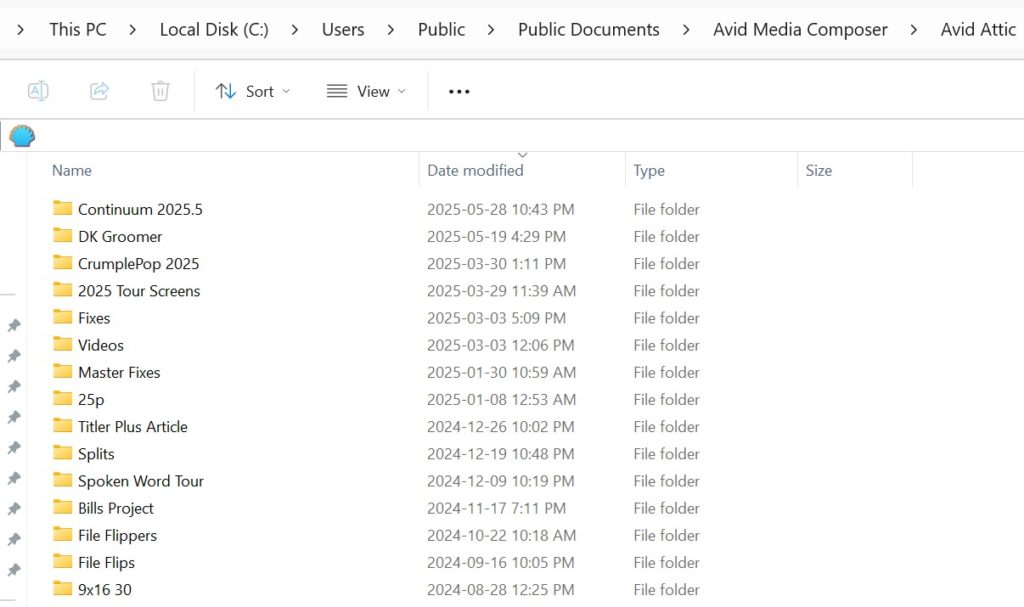Viewport: 1024px width, 607px height.
Task: Click the folder name 'Titler Plus Article'
Action: tap(133, 427)
